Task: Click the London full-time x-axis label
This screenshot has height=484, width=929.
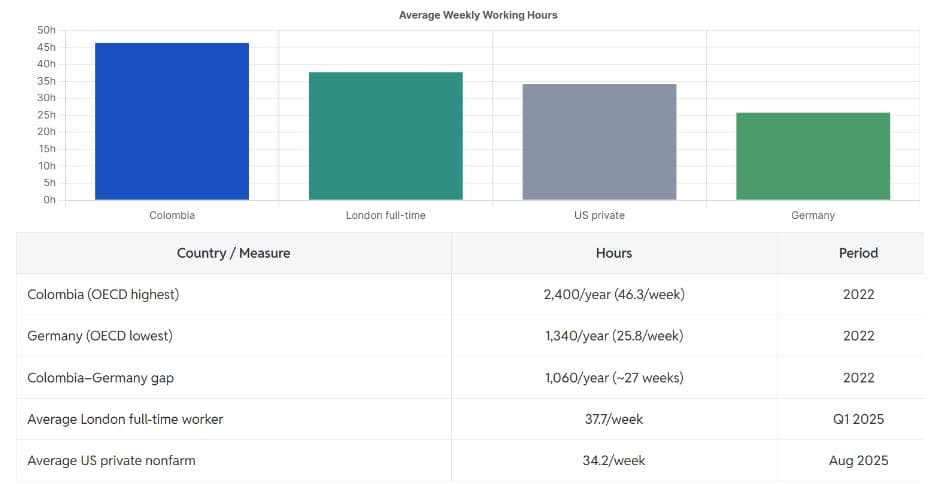Action: [x=386, y=215]
